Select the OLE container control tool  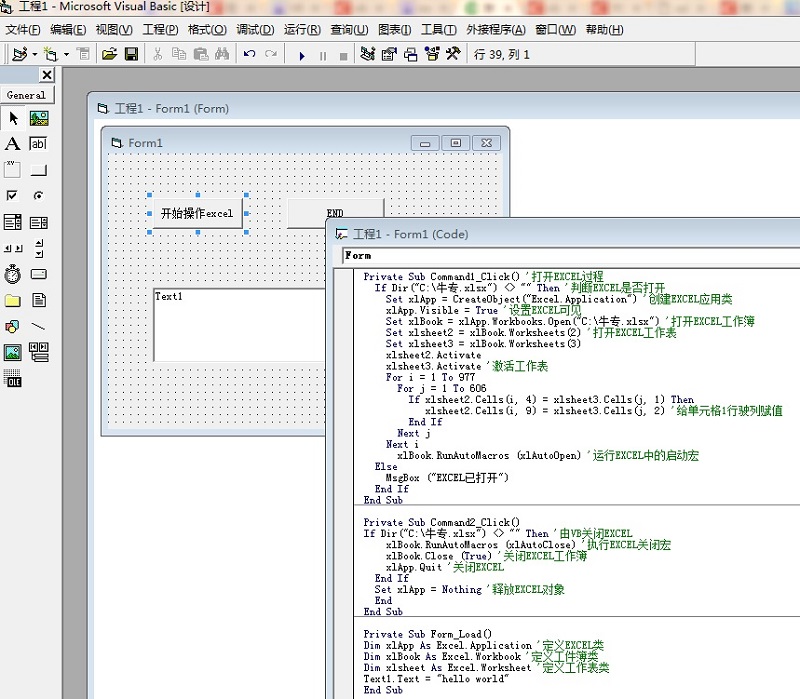12,378
